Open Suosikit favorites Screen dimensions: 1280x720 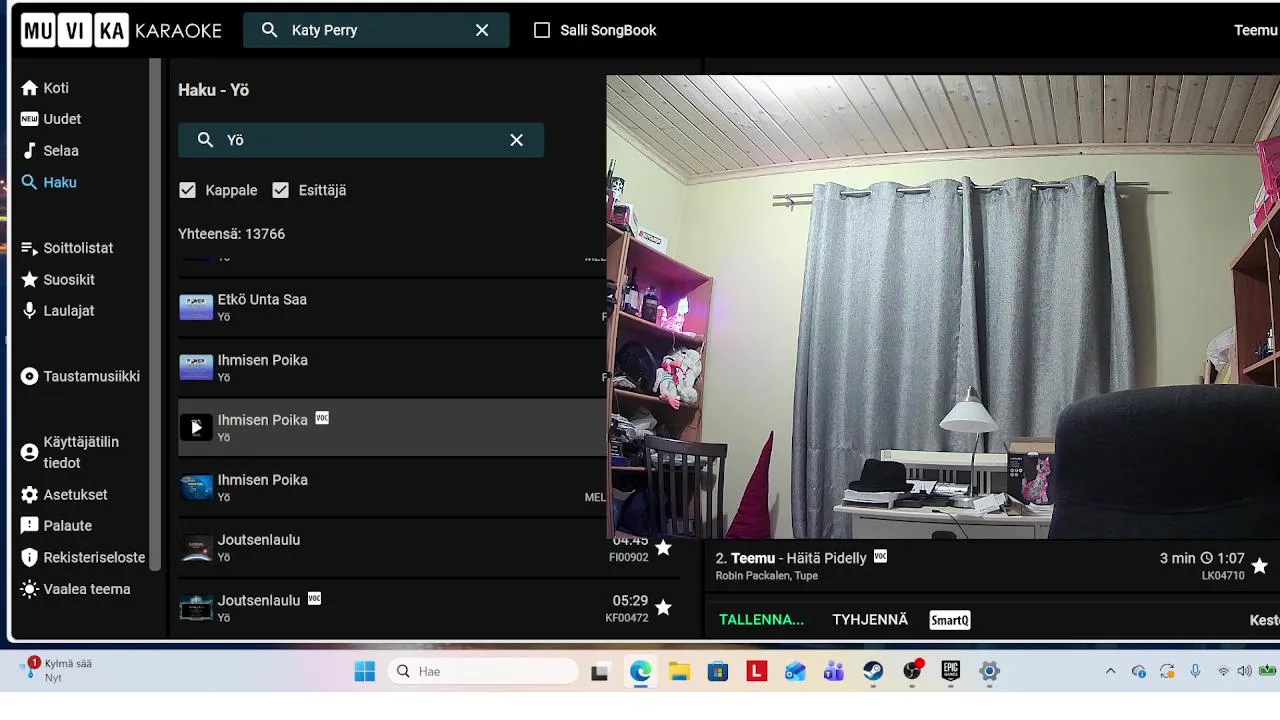[58, 280]
